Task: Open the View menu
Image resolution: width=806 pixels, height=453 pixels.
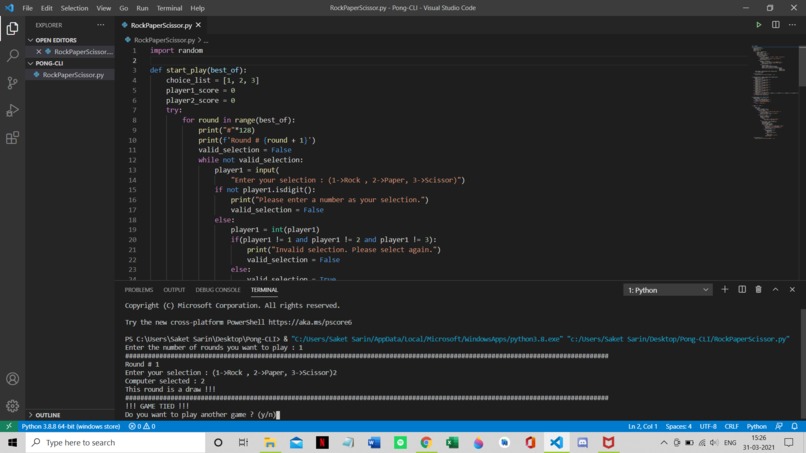Action: 104,8
